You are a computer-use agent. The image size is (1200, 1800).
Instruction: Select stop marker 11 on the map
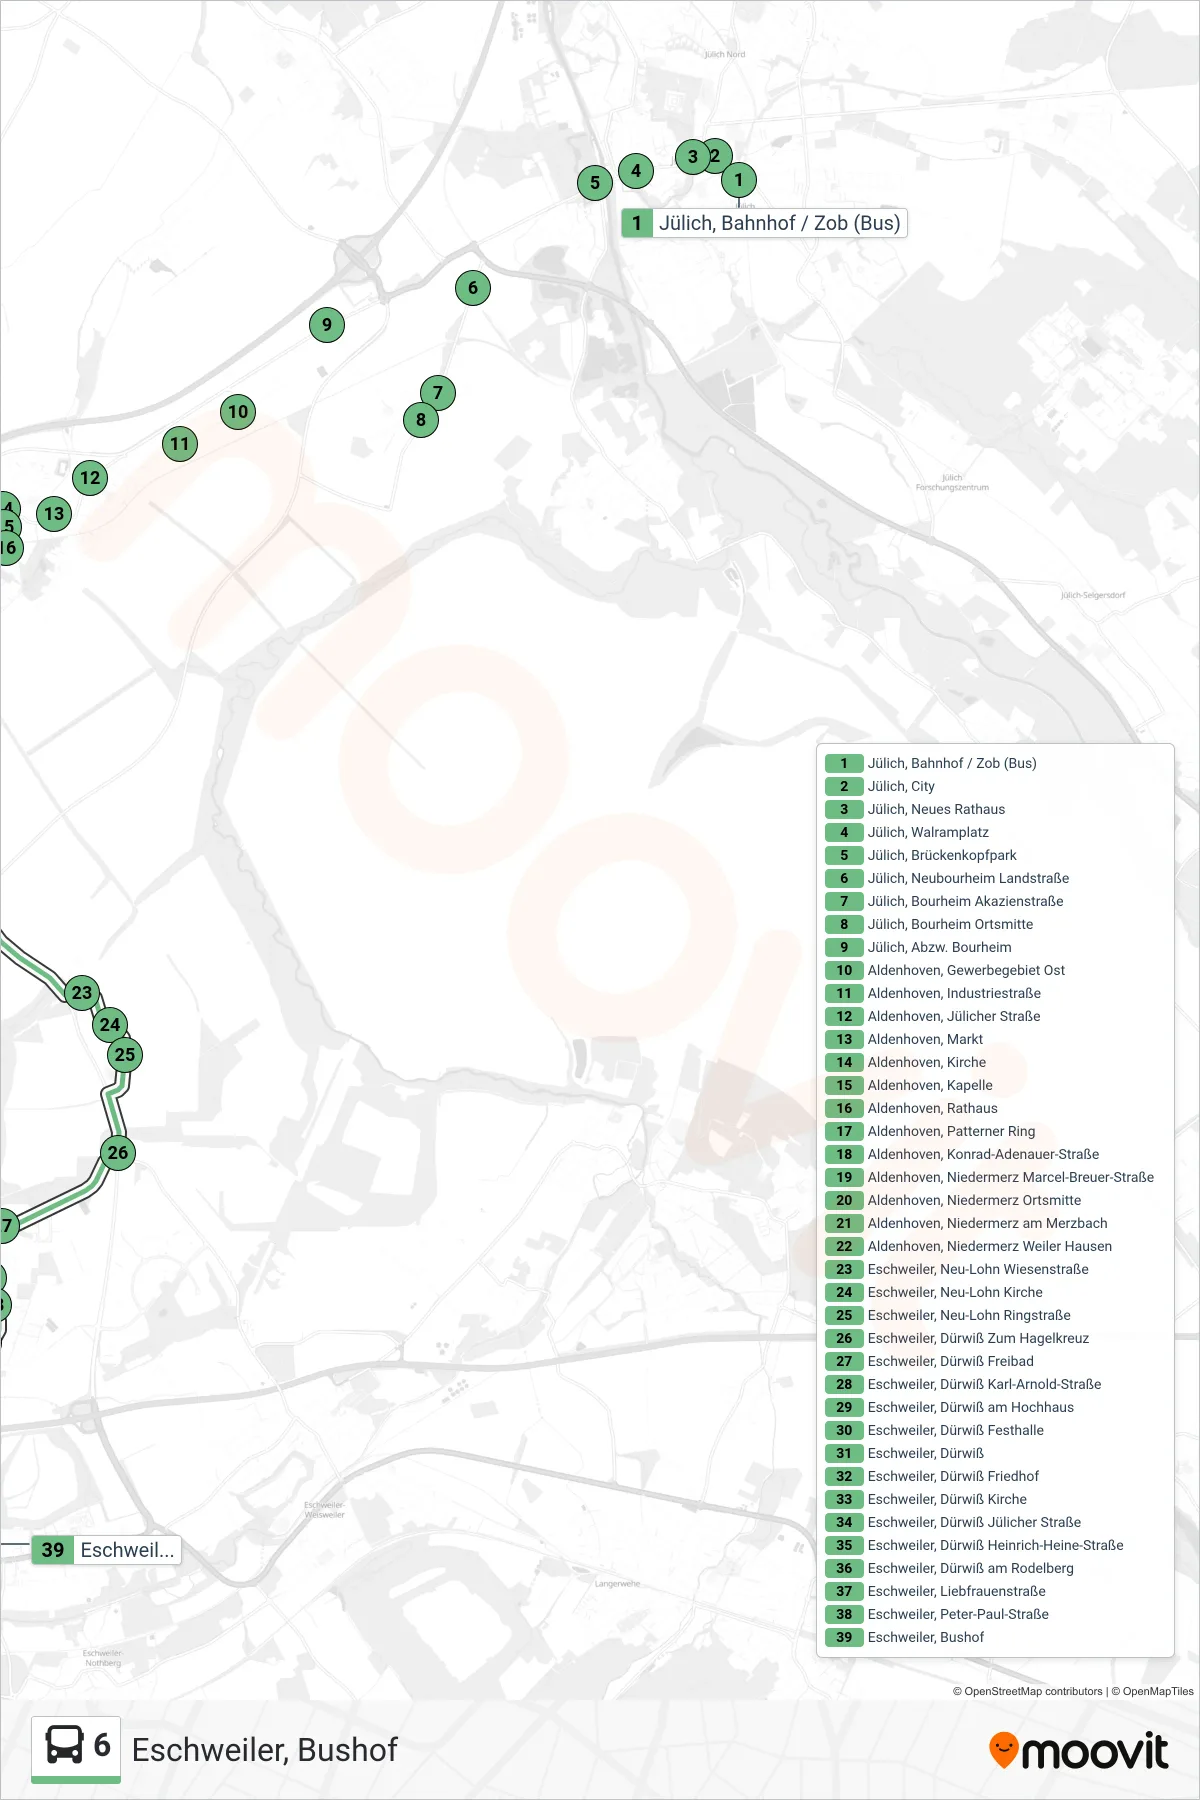(180, 444)
